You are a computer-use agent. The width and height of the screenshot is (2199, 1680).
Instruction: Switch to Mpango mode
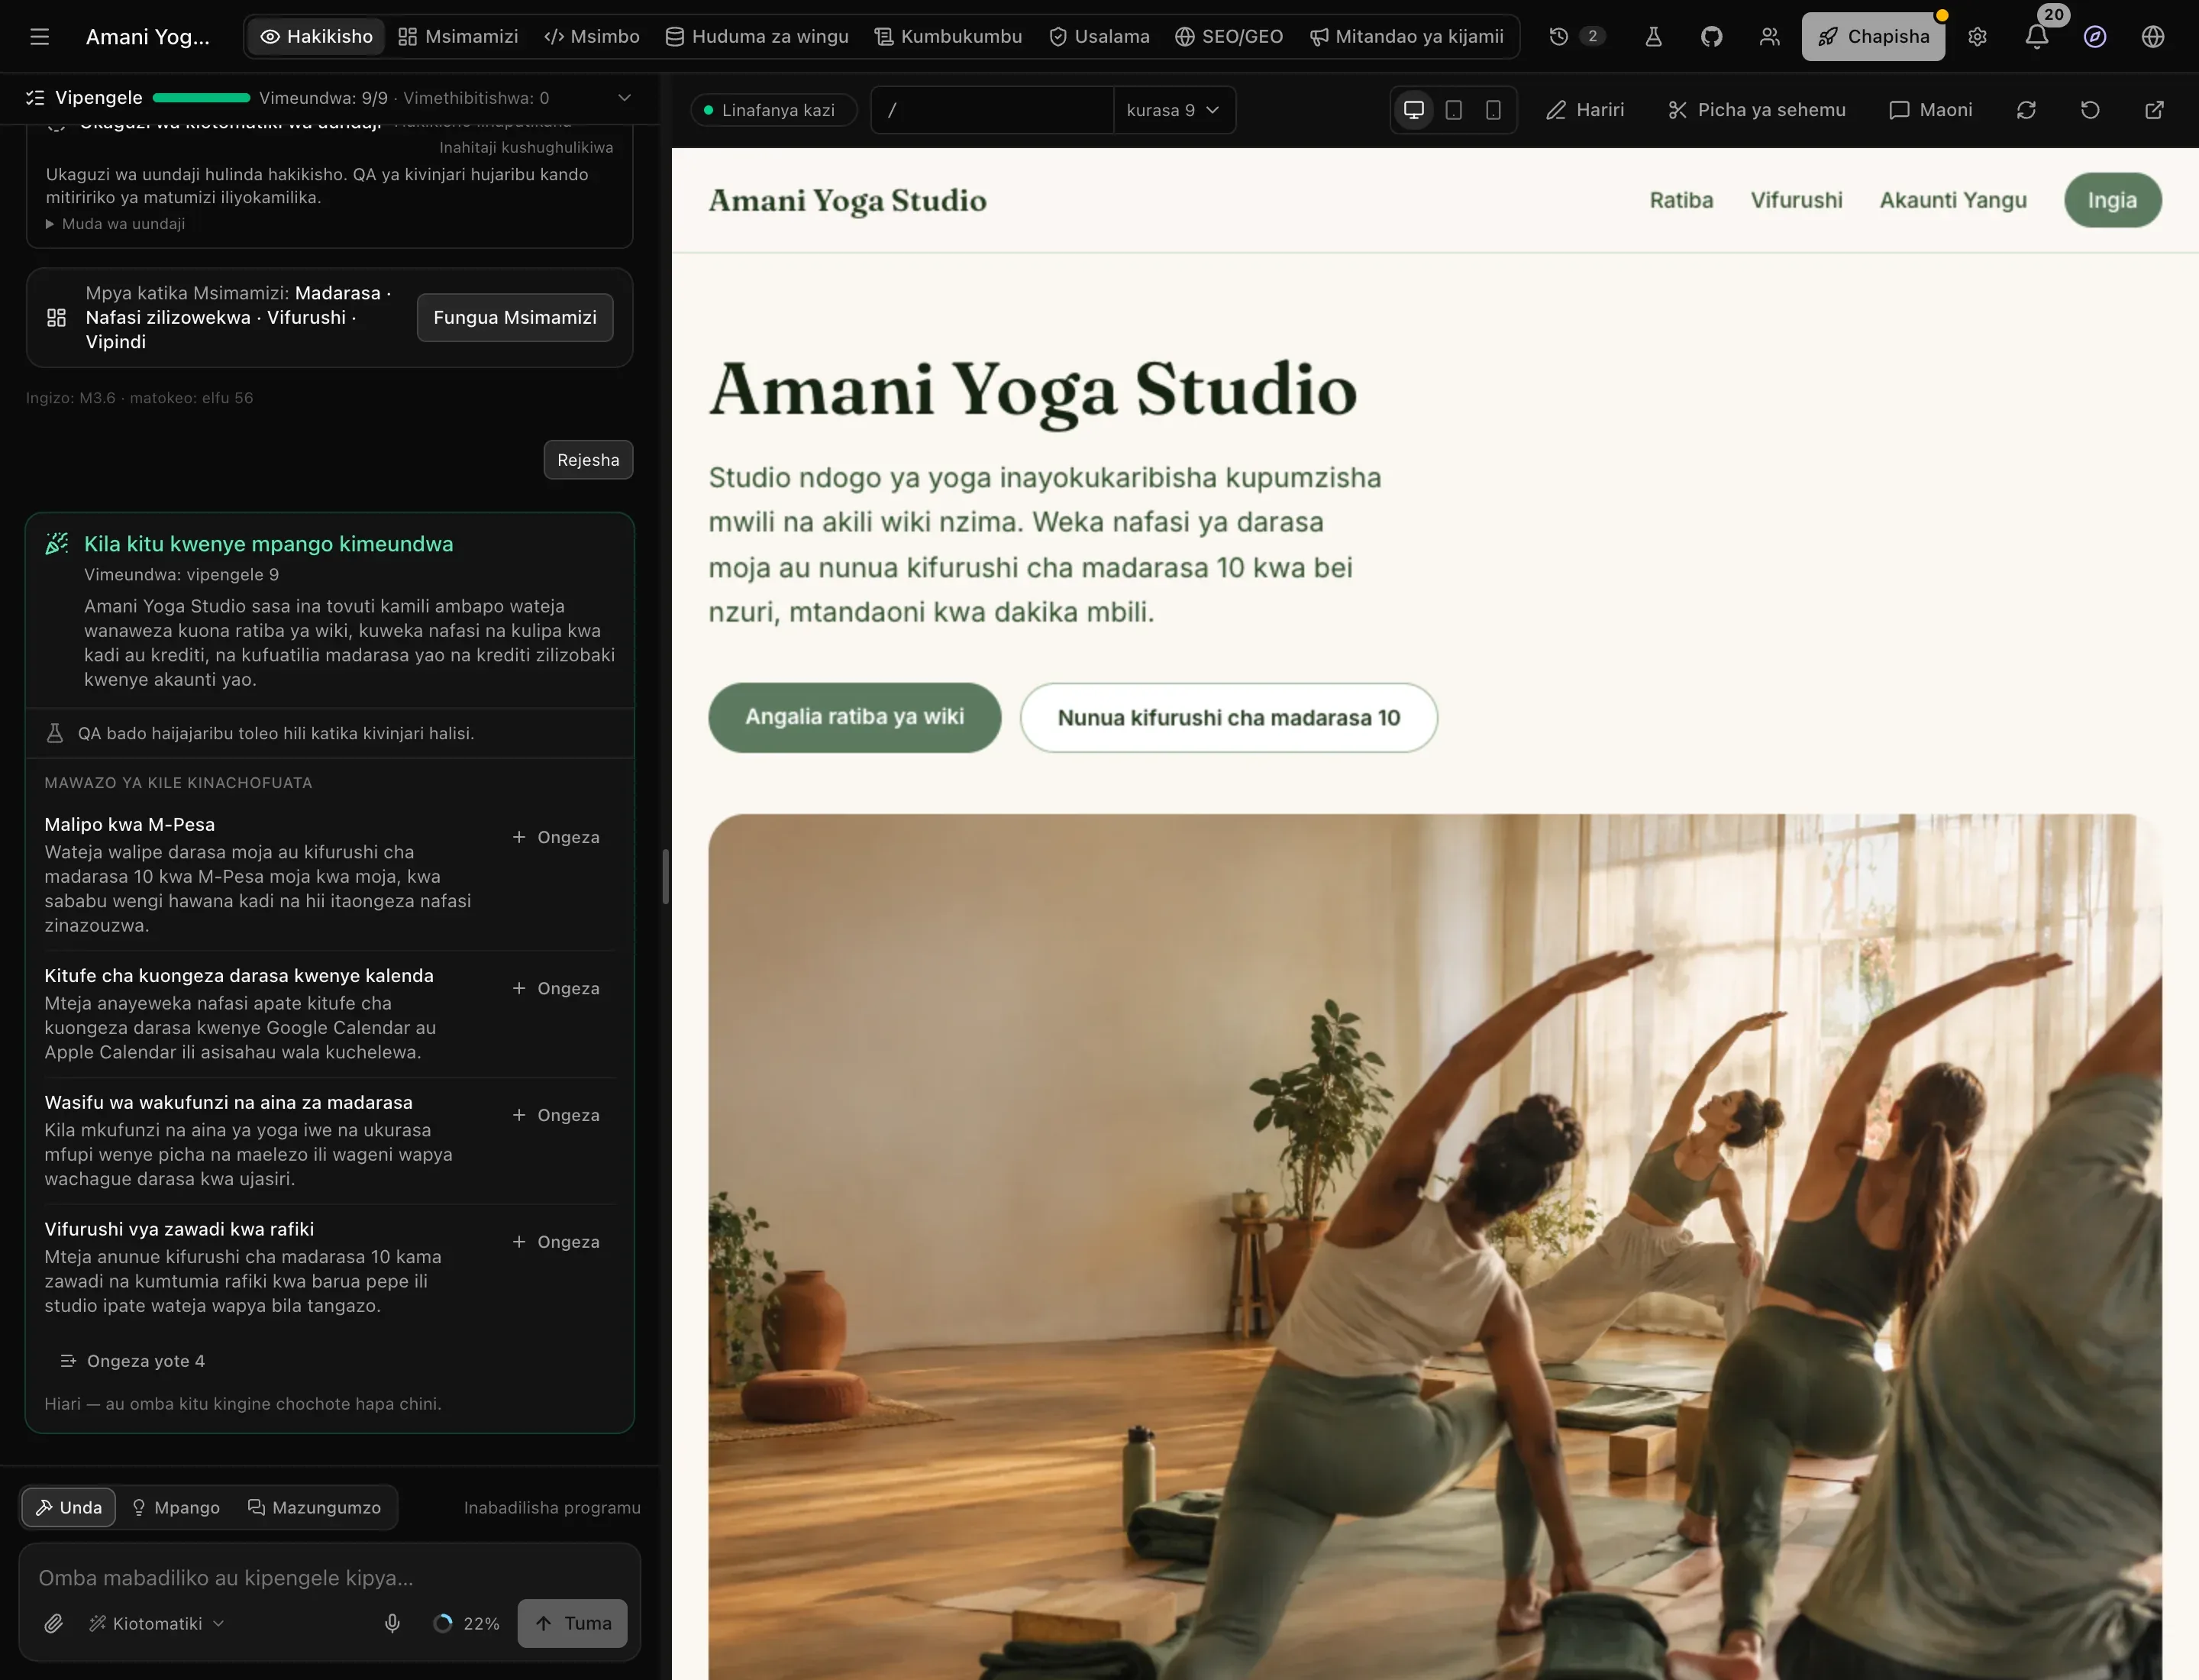[x=176, y=1507]
